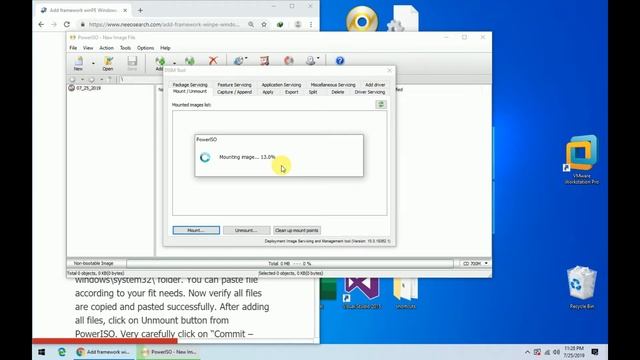The height and width of the screenshot is (360, 640).
Task: Expand the dropdown arrow next to Add
Action: pyautogui.click(x=174, y=63)
